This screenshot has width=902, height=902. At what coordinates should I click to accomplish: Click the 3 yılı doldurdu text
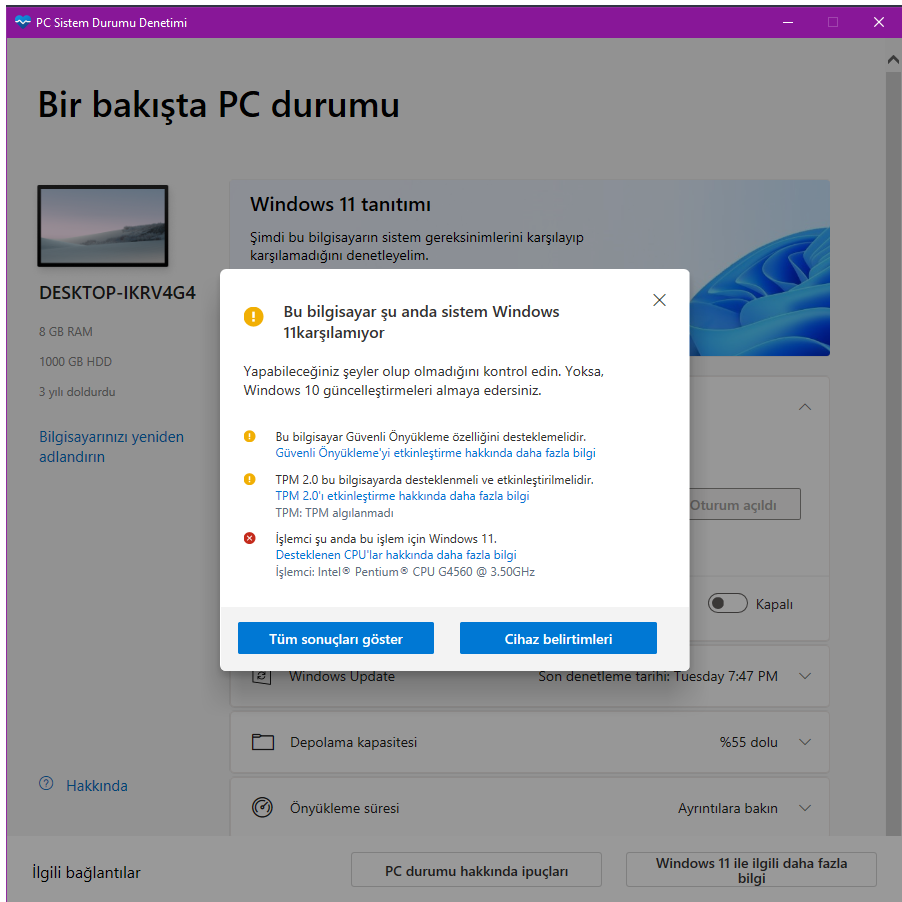click(x=77, y=392)
